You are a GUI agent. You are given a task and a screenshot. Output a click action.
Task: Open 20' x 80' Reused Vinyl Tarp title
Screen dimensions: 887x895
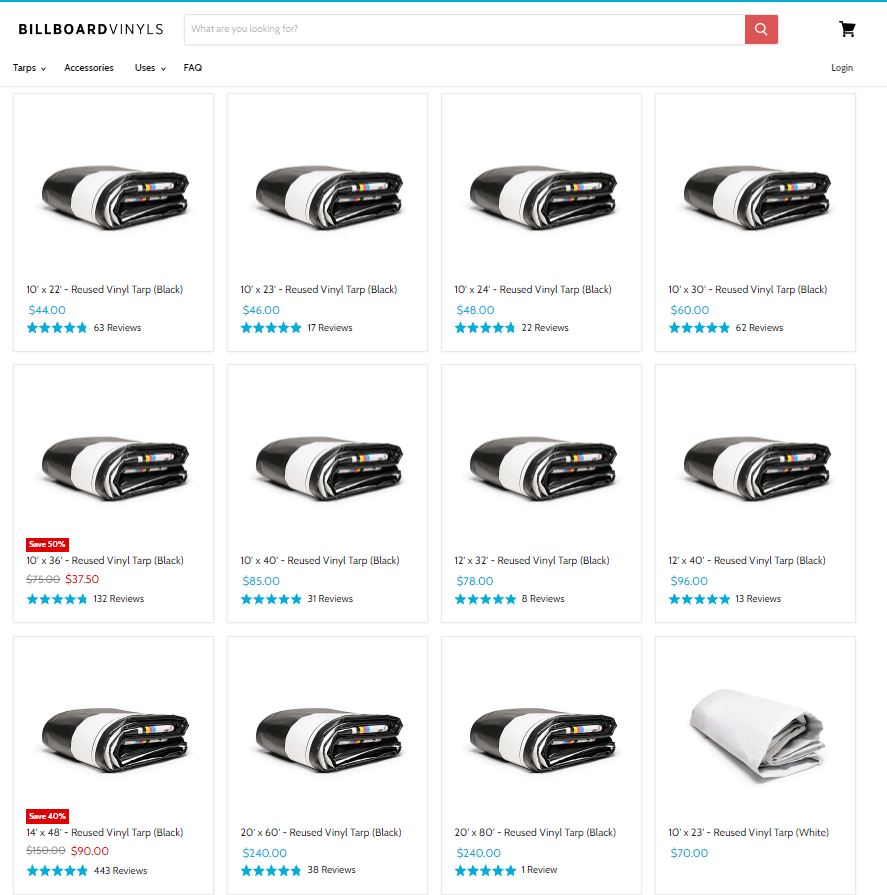pos(535,832)
